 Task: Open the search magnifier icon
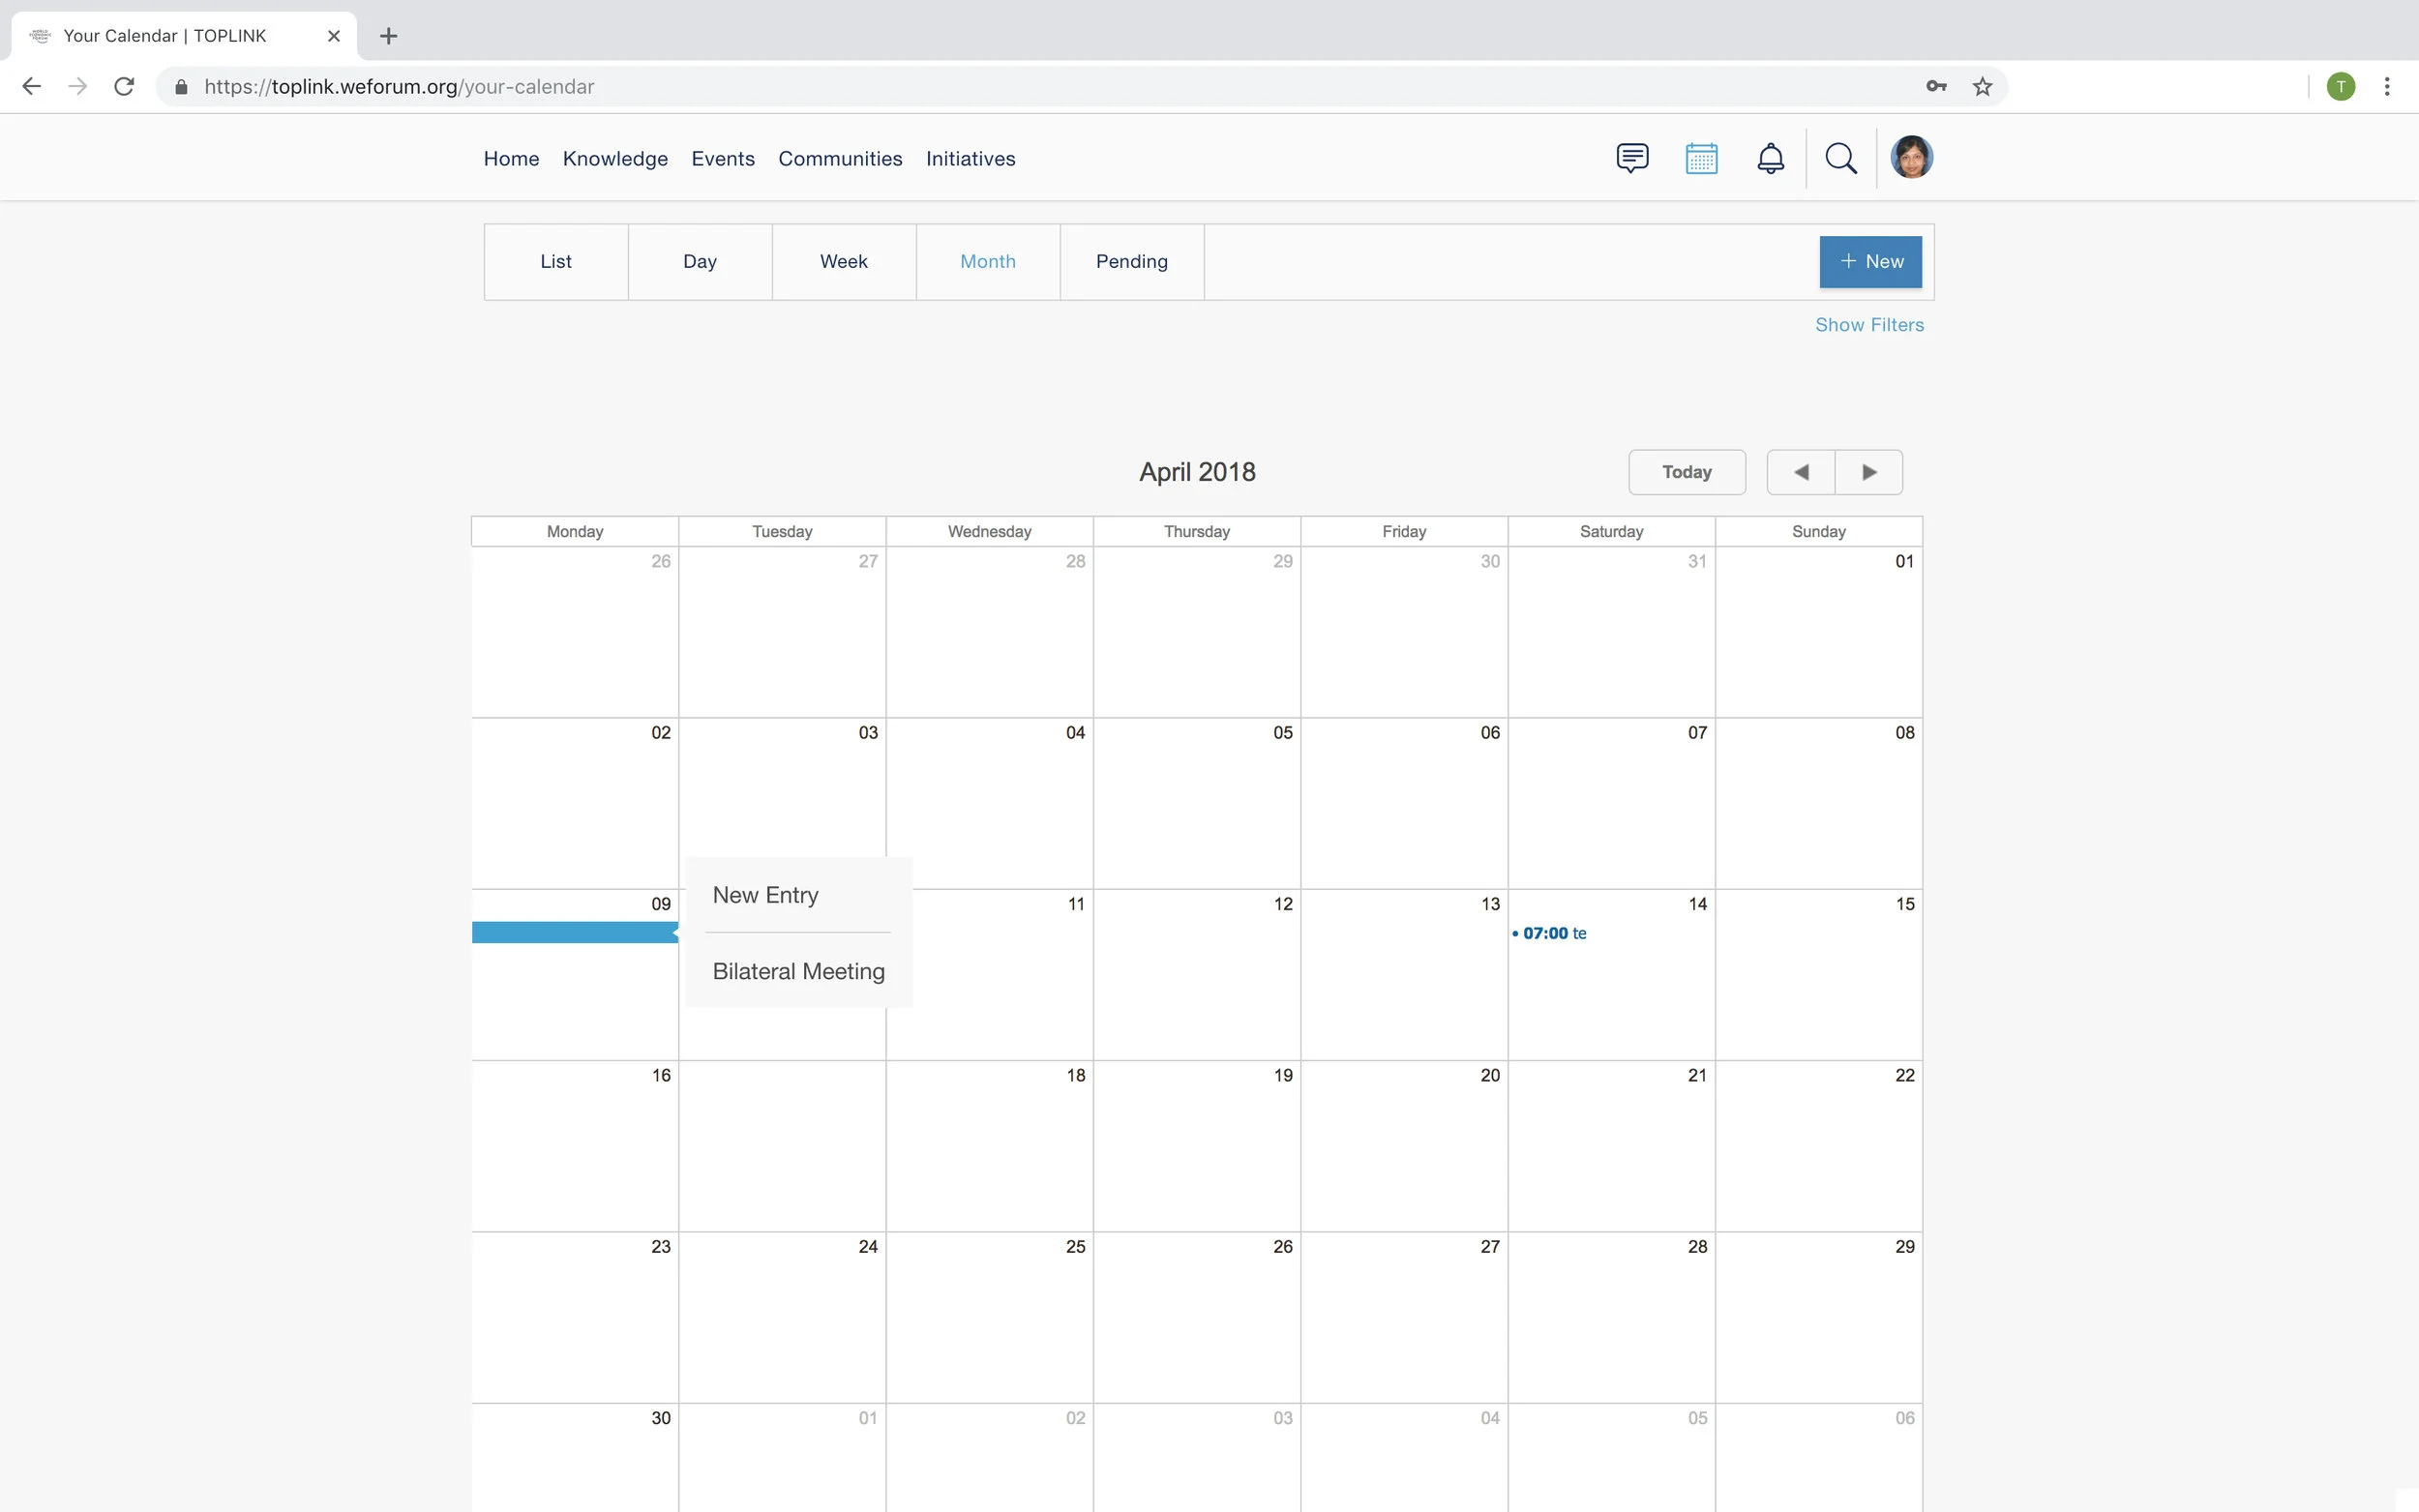tap(1840, 158)
